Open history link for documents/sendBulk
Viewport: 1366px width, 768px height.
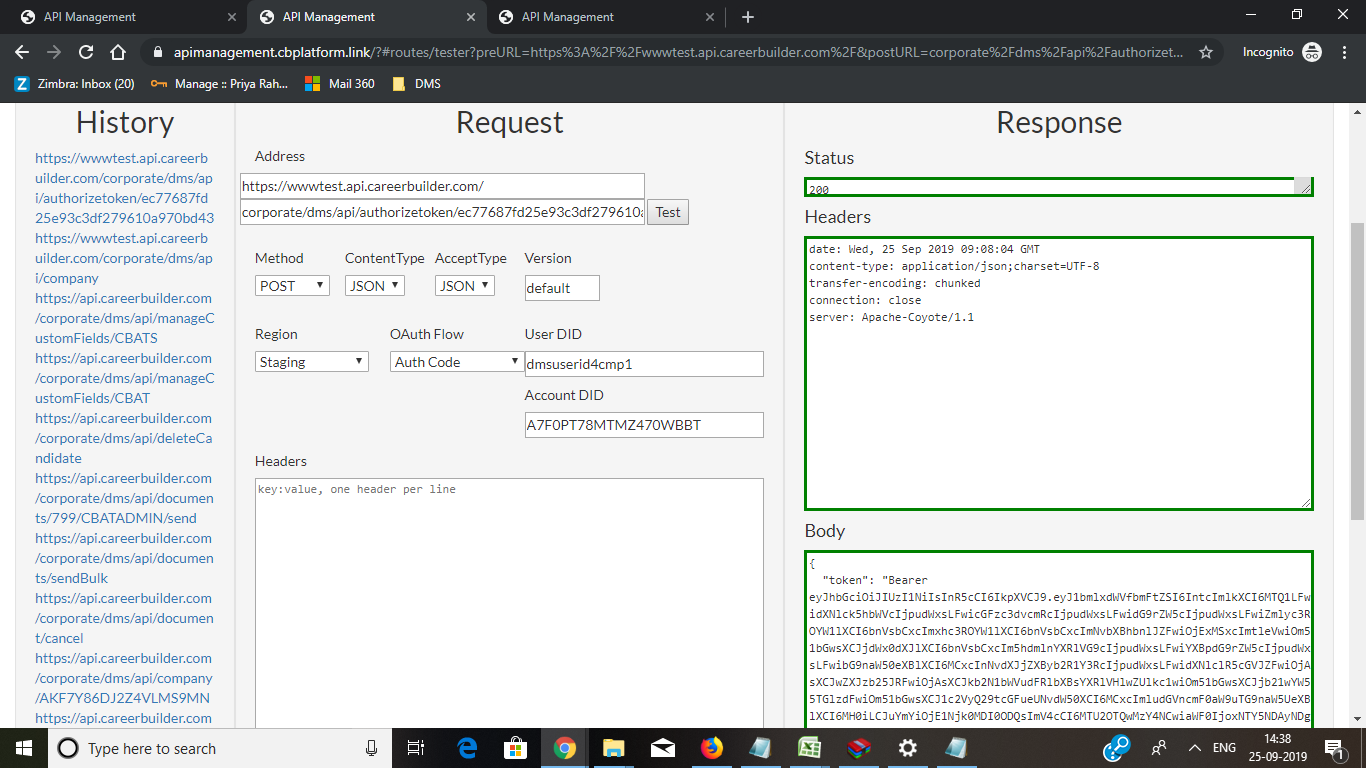[124, 558]
